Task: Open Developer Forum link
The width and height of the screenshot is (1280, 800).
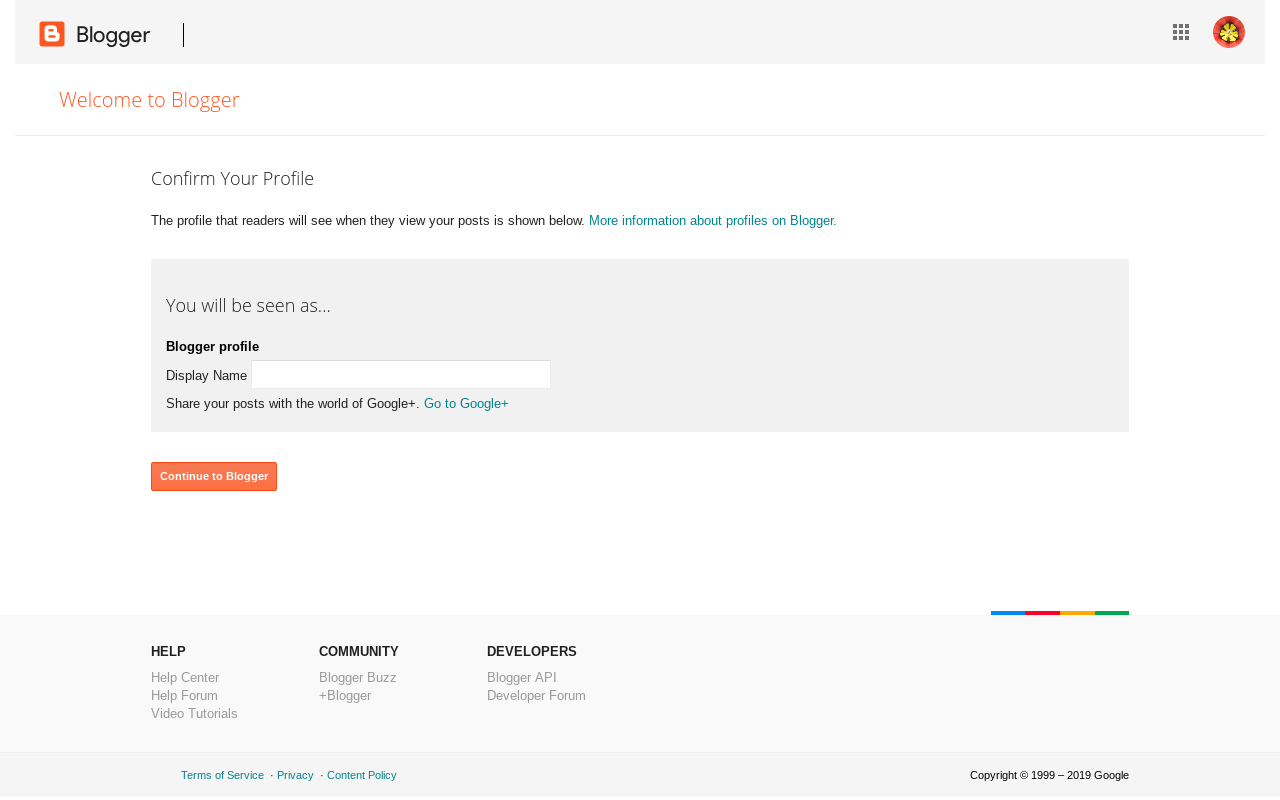Action: click(536, 696)
